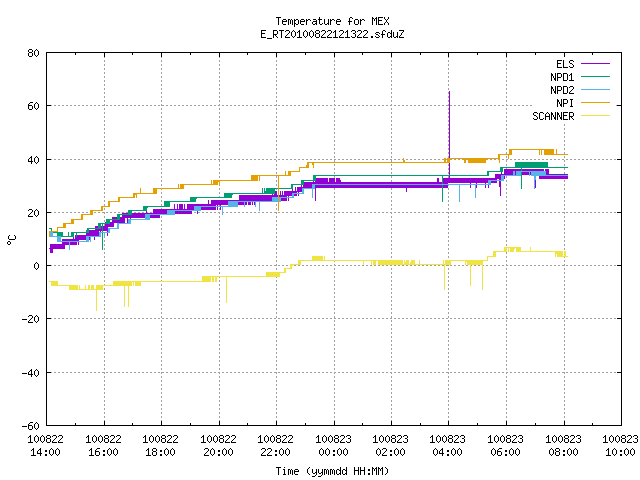Click the x-axis tick label 100822 20:00

[x=218, y=446]
